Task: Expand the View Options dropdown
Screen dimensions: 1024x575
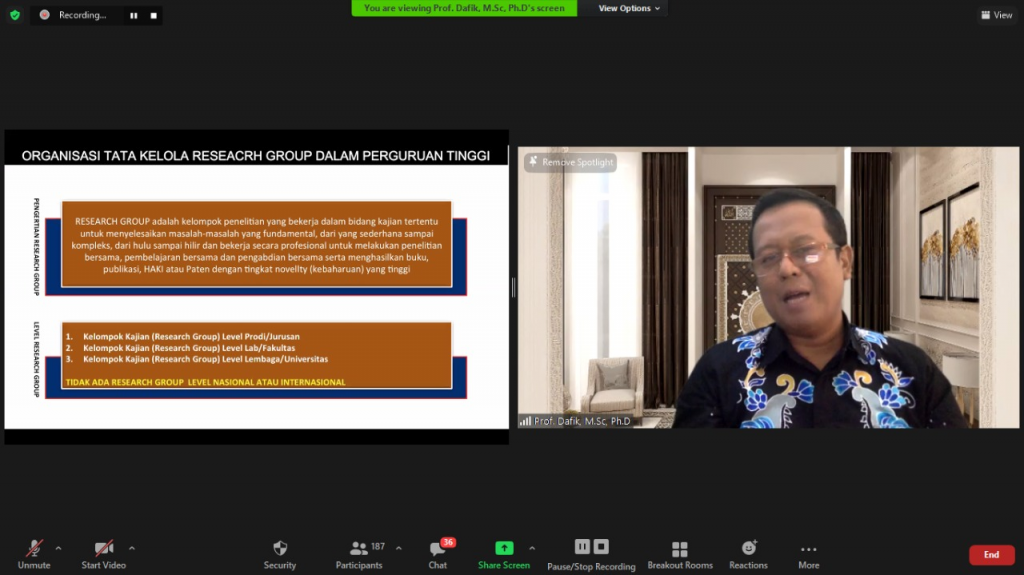Action: coord(630,8)
